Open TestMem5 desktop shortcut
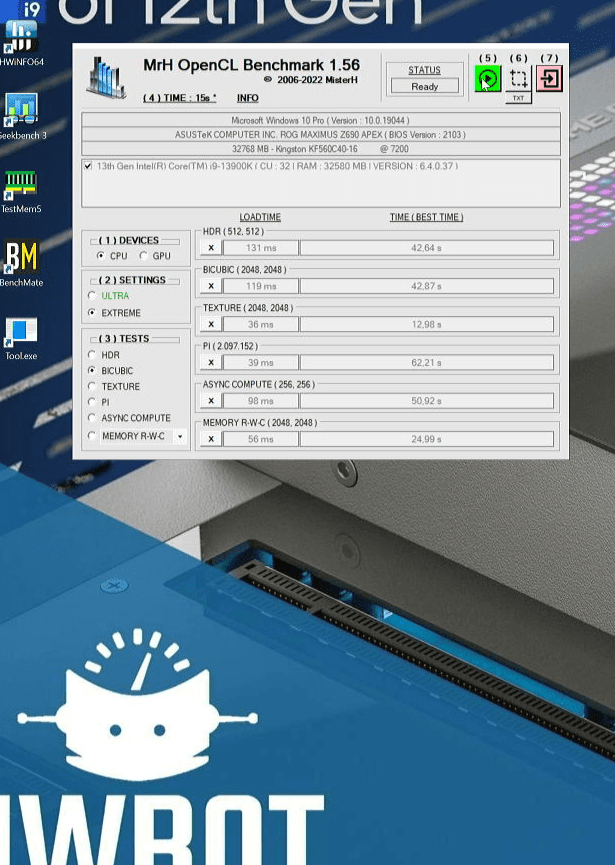 click(21, 191)
